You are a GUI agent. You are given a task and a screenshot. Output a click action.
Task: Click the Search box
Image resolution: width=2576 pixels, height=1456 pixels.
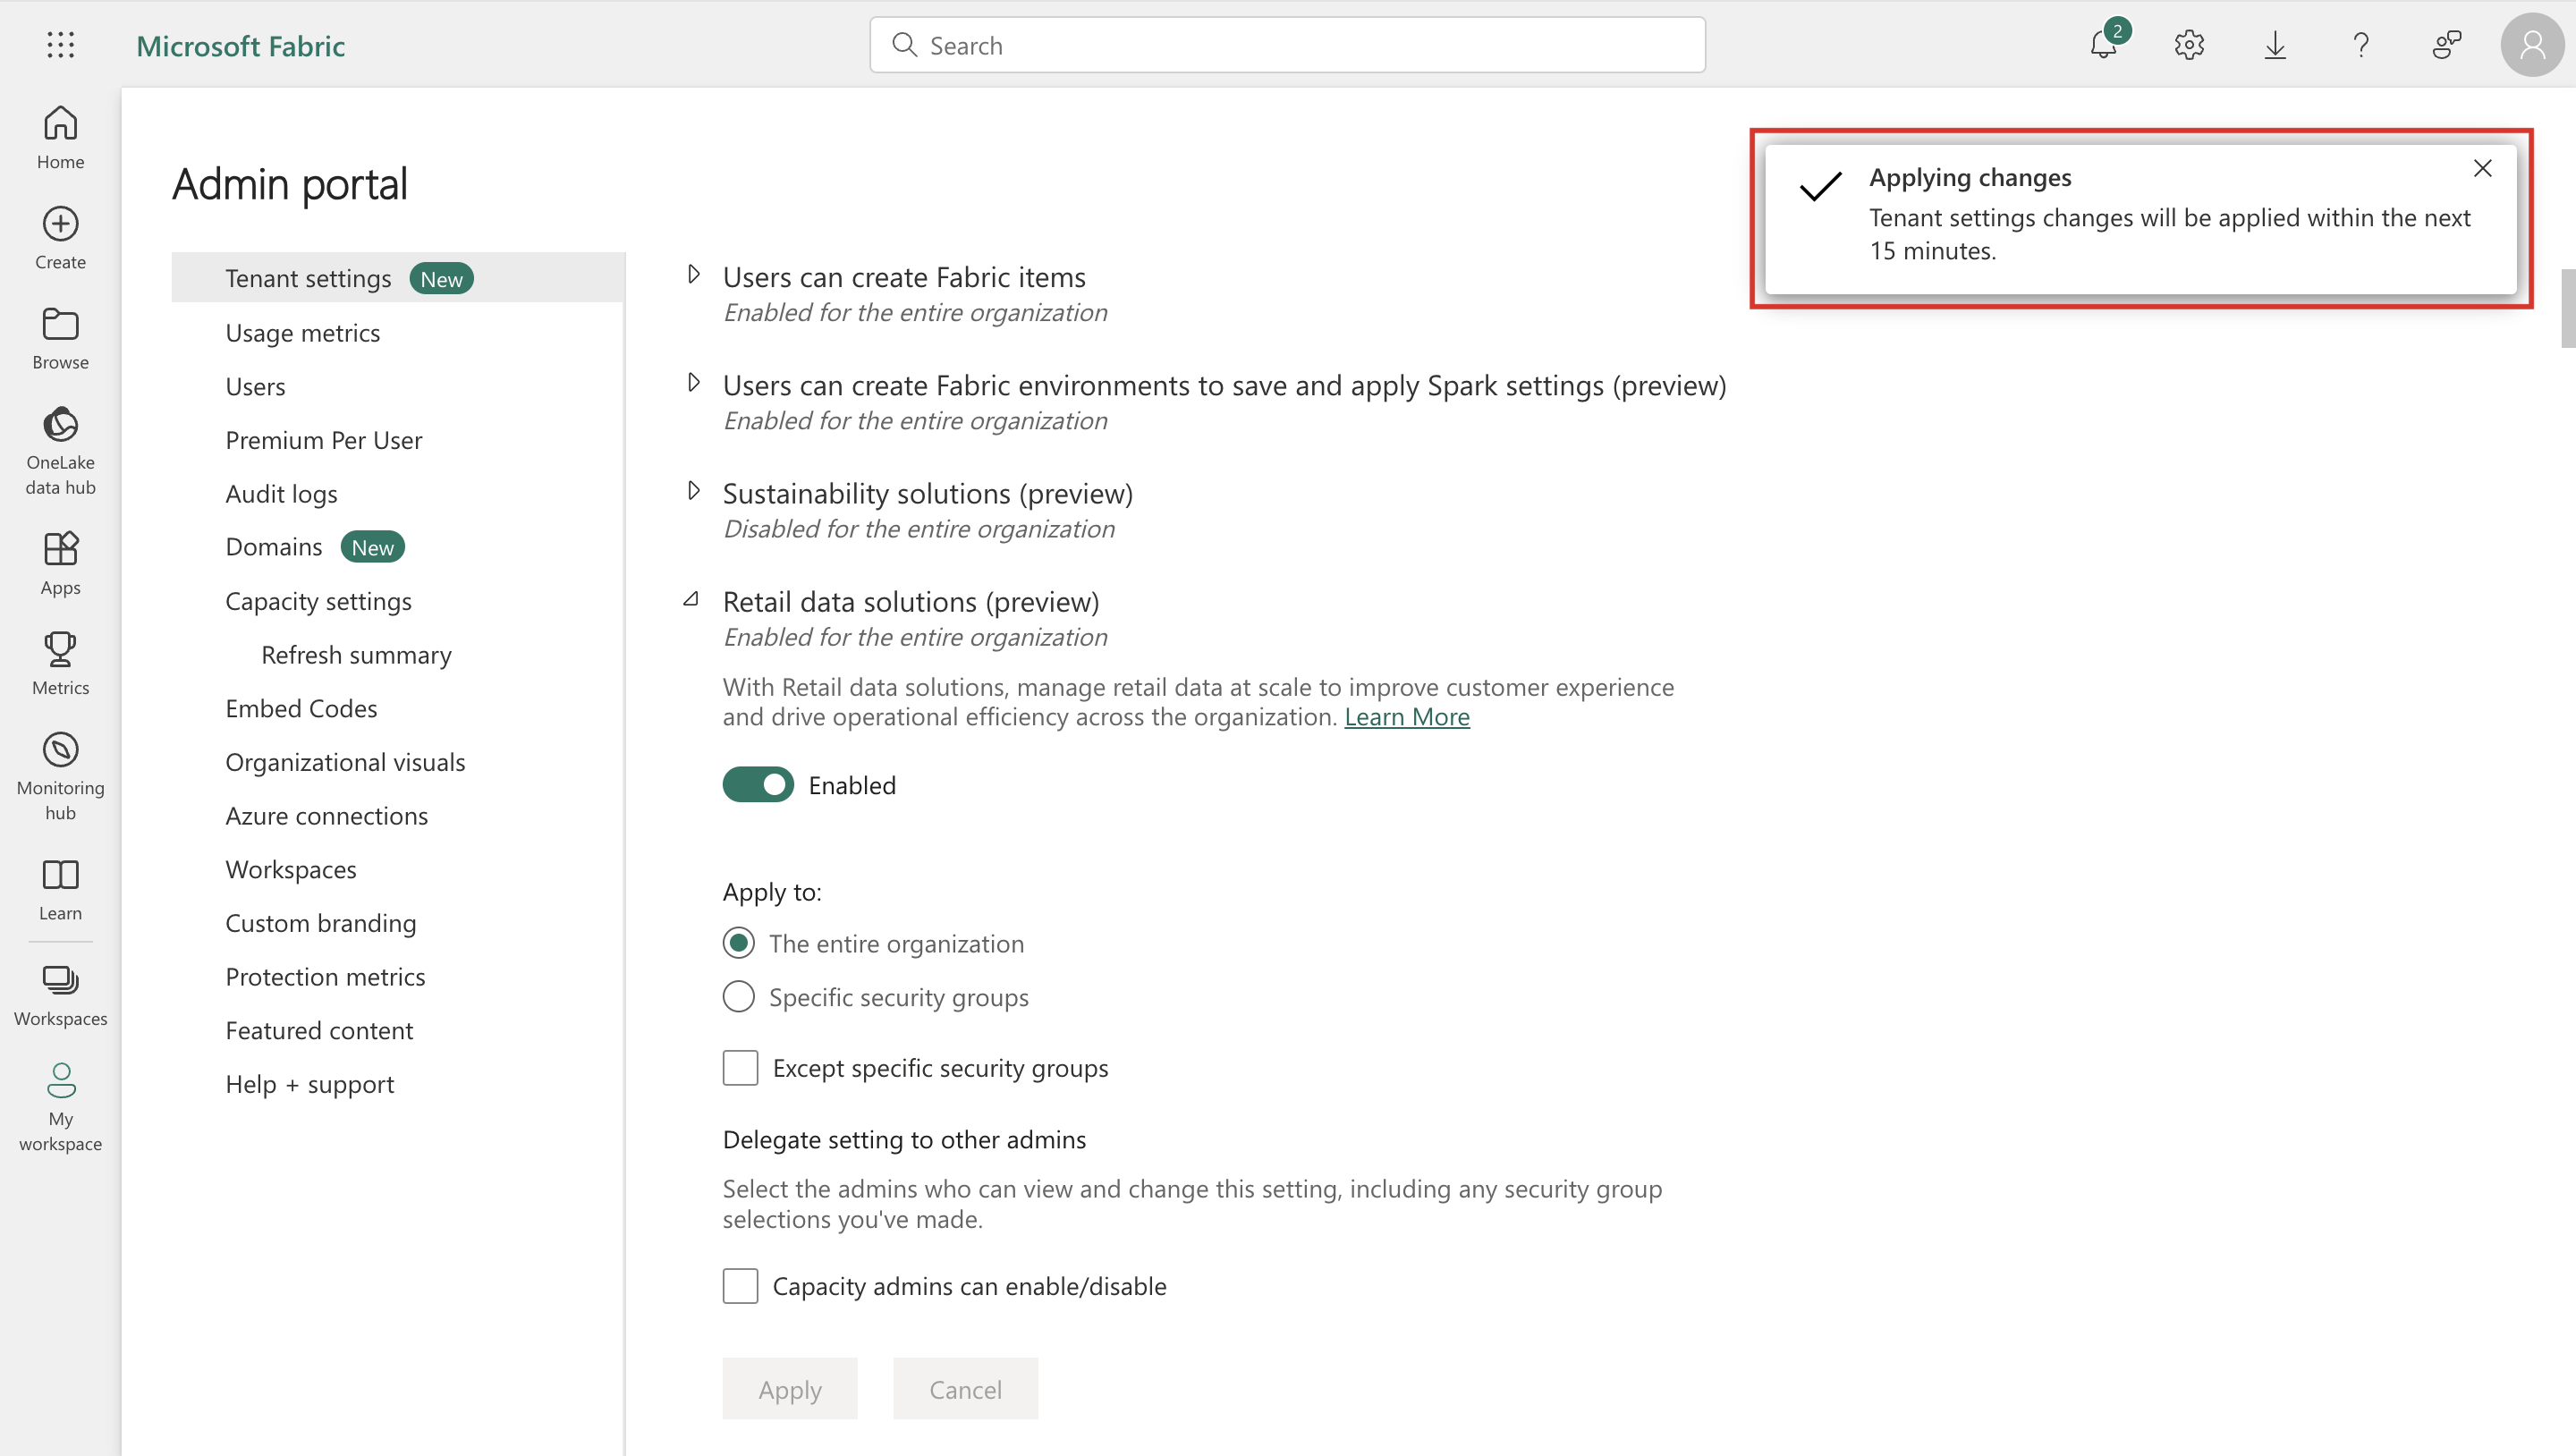point(1287,45)
